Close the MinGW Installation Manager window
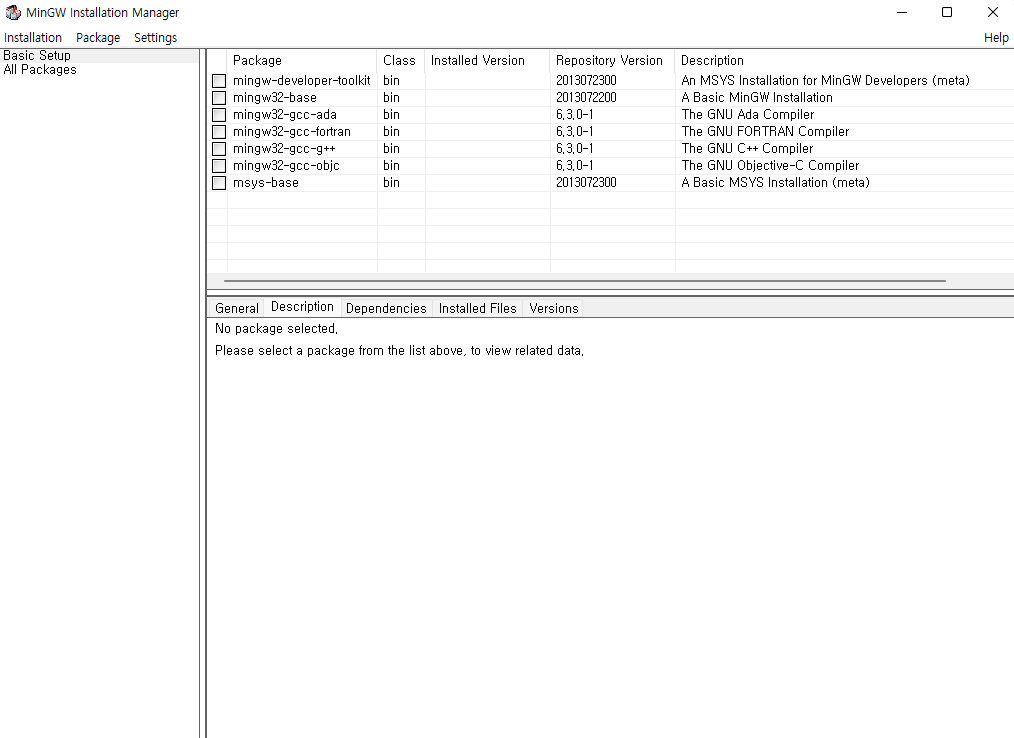 coord(993,12)
